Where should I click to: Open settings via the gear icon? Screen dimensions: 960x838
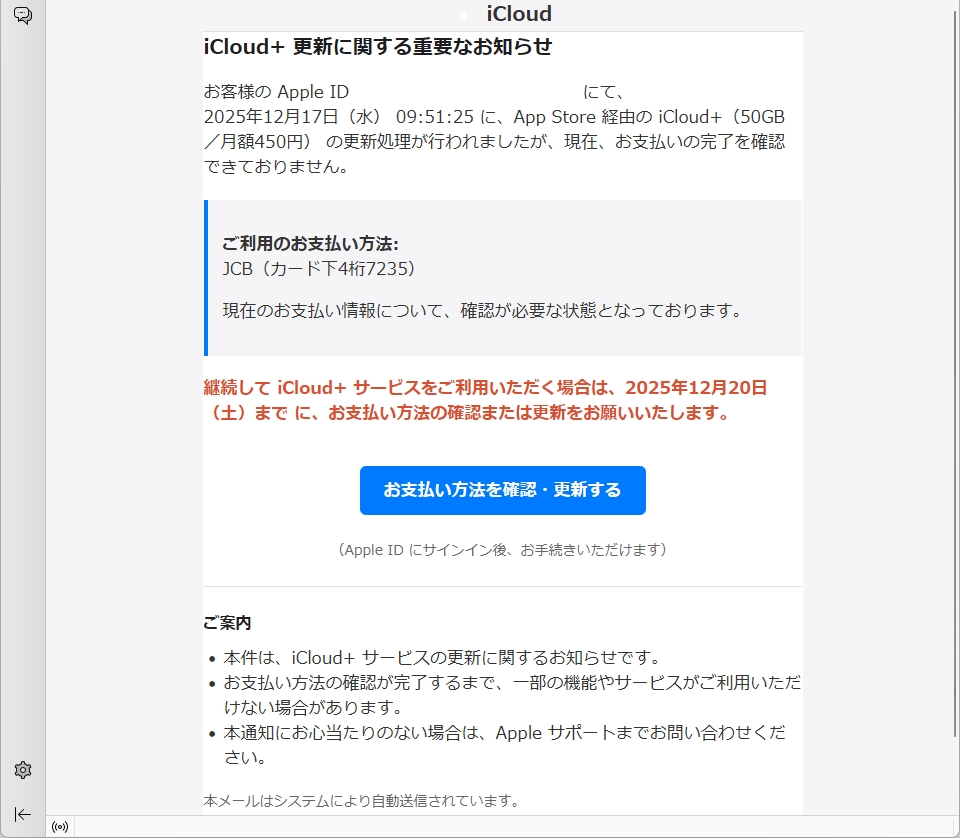click(23, 769)
